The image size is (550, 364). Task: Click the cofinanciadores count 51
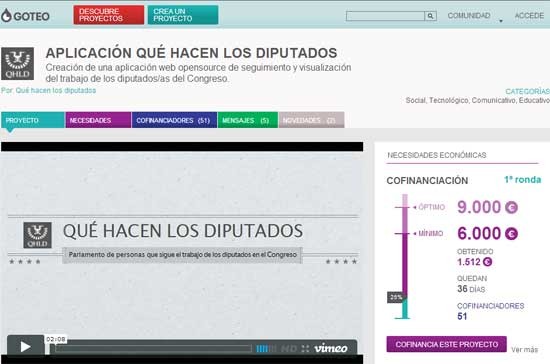tap(462, 316)
